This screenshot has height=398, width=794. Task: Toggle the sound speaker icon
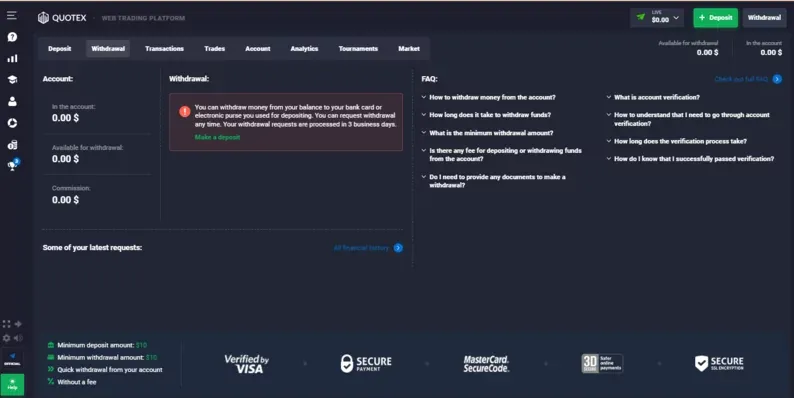pos(18,338)
